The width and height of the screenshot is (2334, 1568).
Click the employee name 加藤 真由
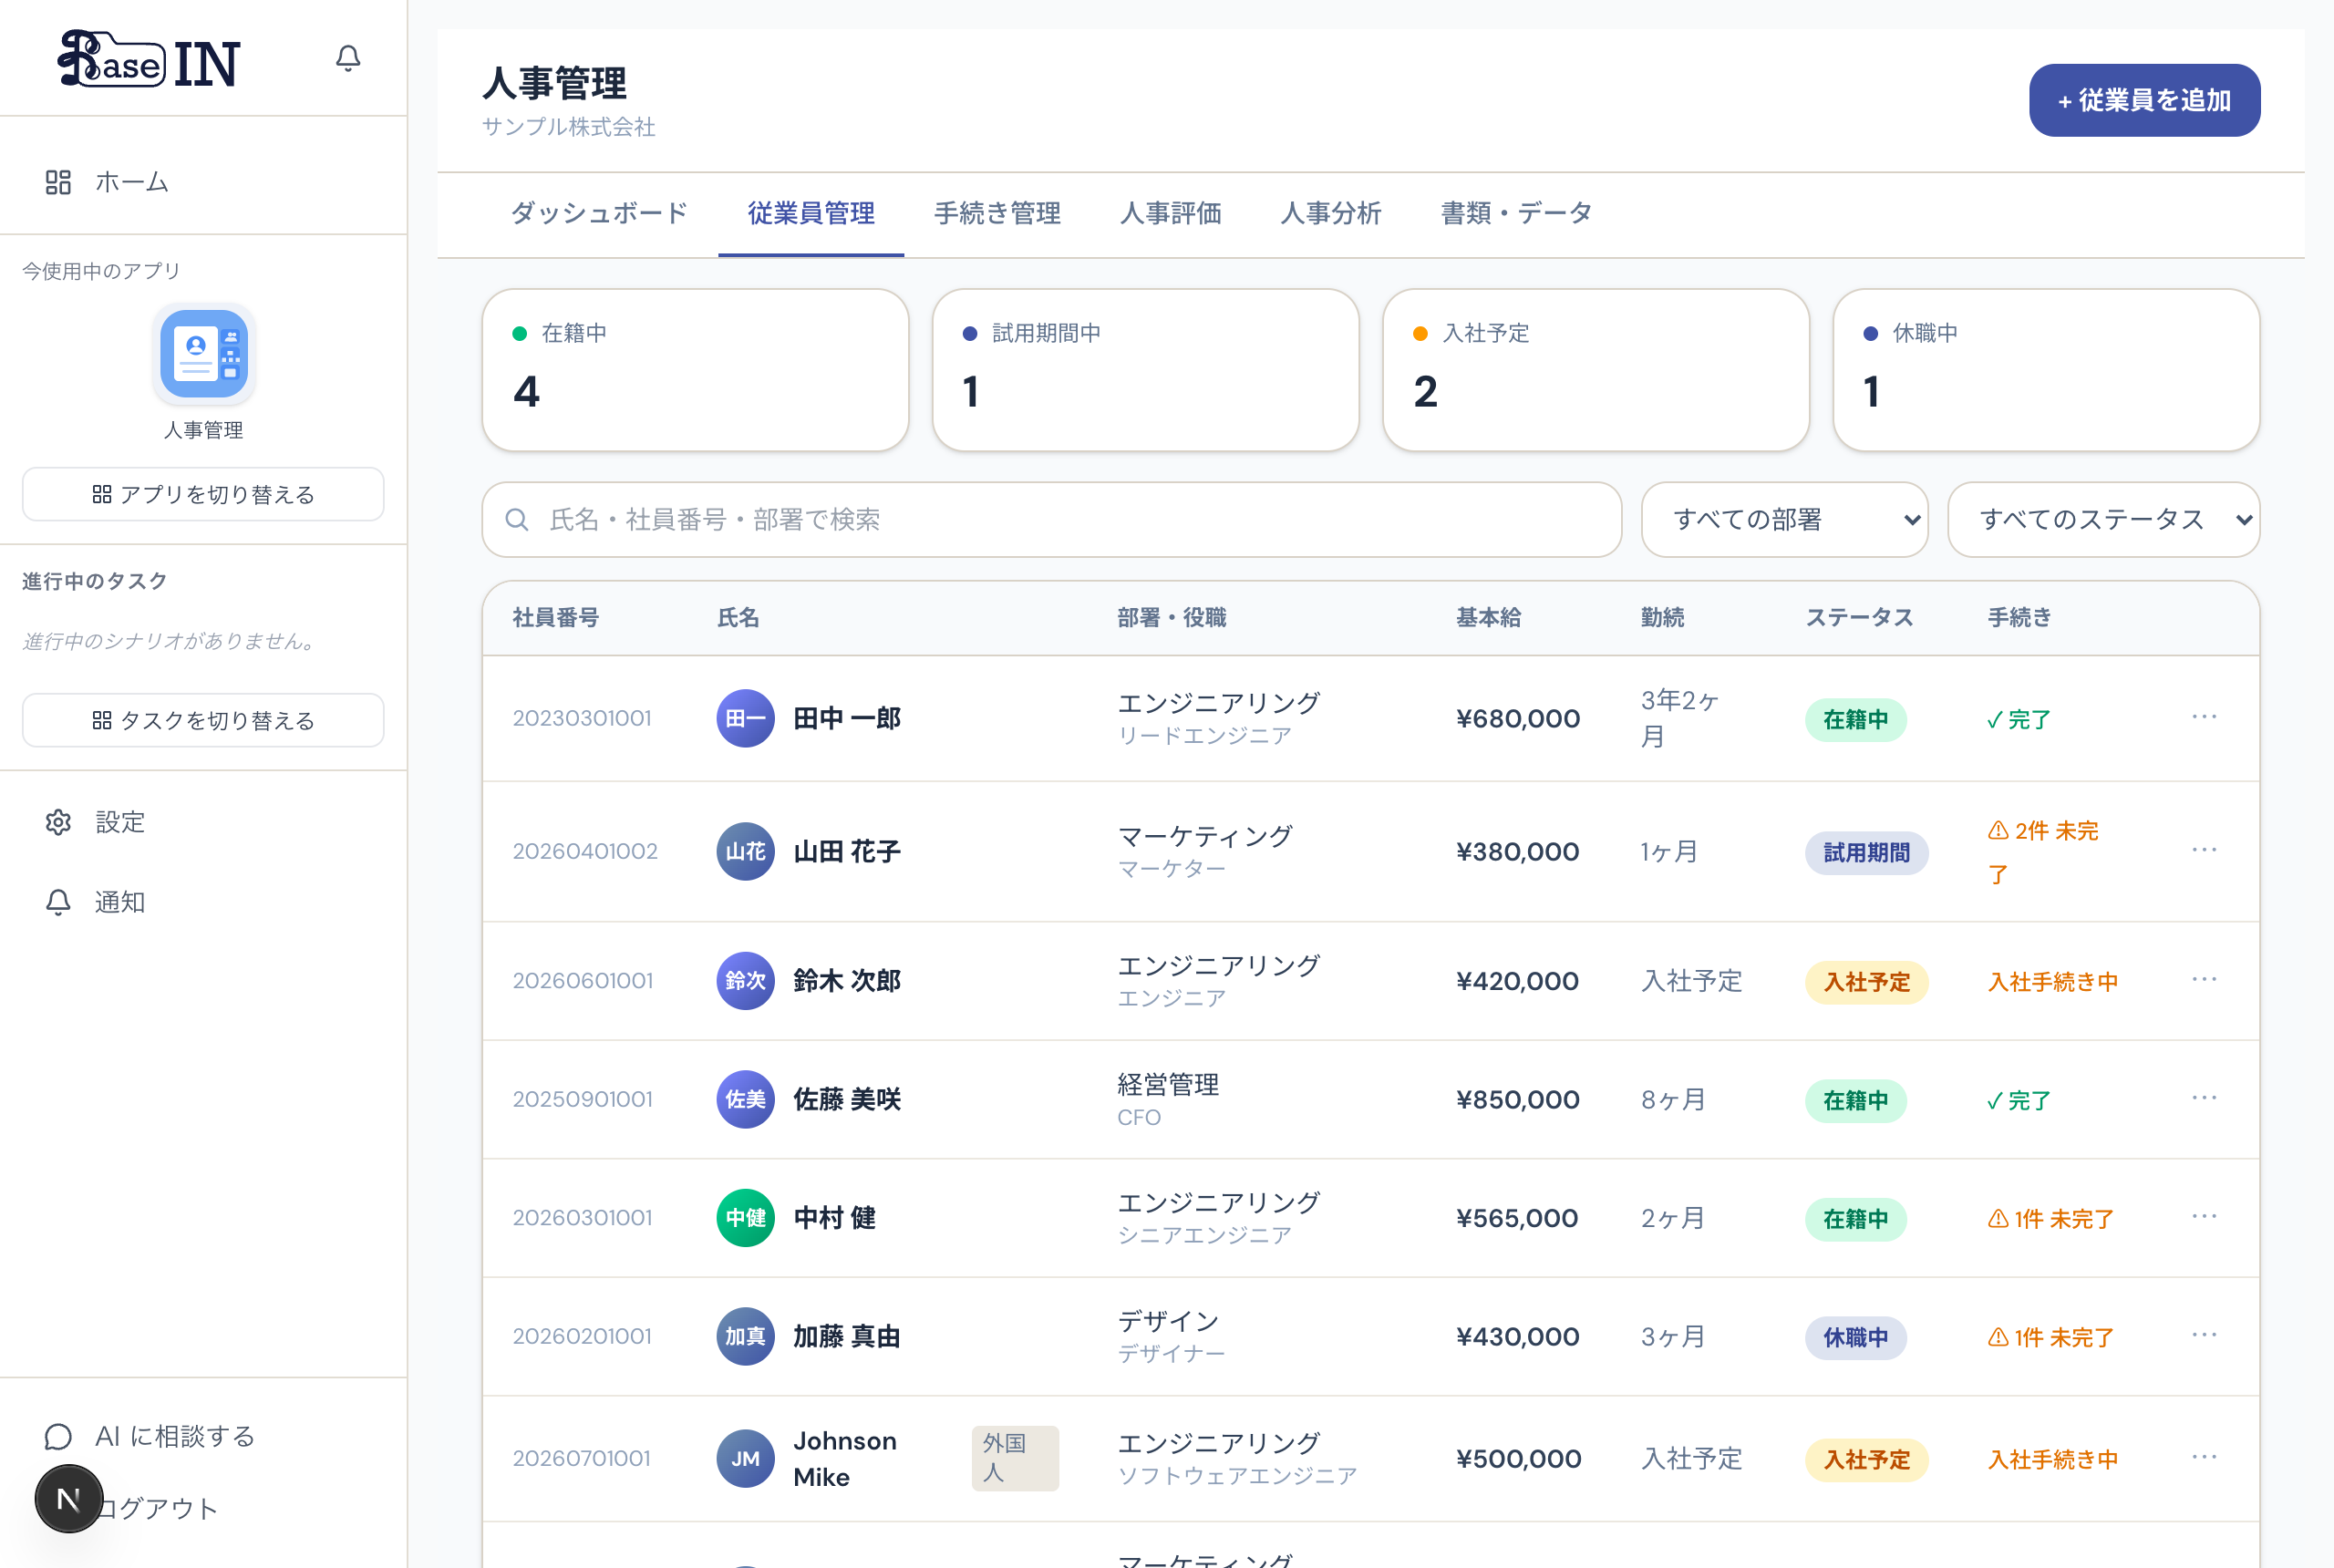point(846,1336)
